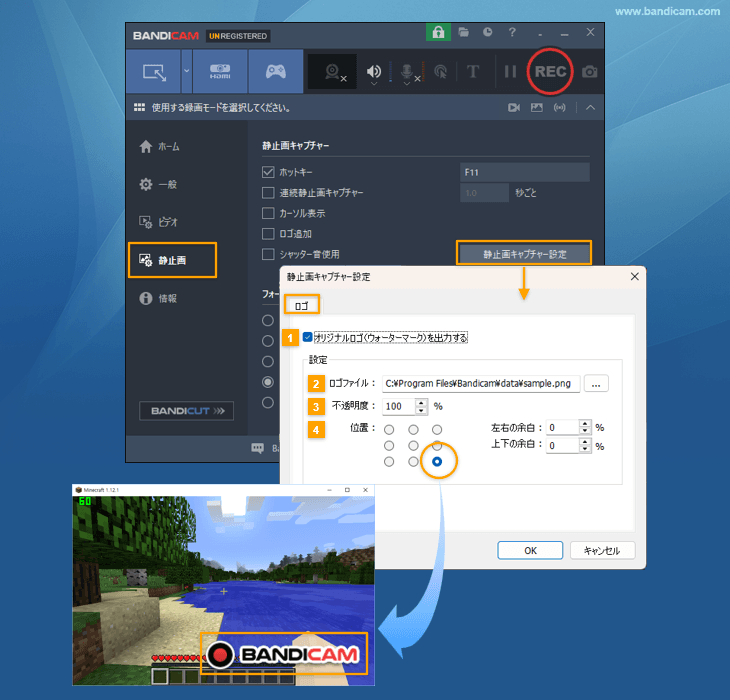
Task: Increase 左右の余白 with up arrow
Action: [x=585, y=424]
